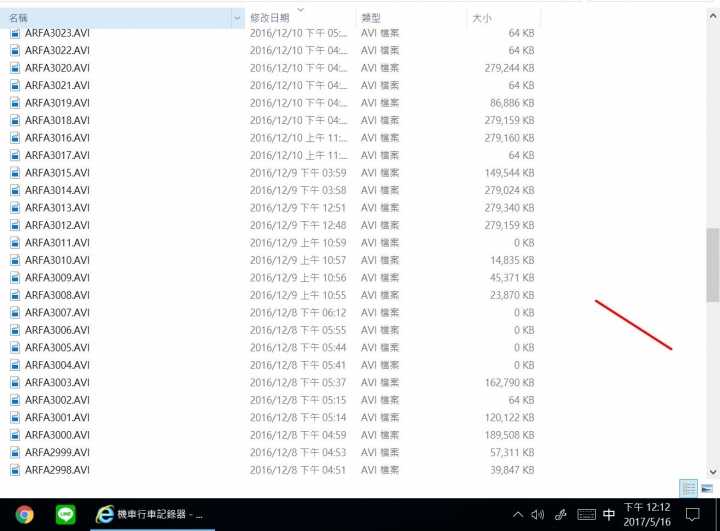Select the file icon of ARFA3011.AVI
720x531 pixels.
(x=15, y=243)
